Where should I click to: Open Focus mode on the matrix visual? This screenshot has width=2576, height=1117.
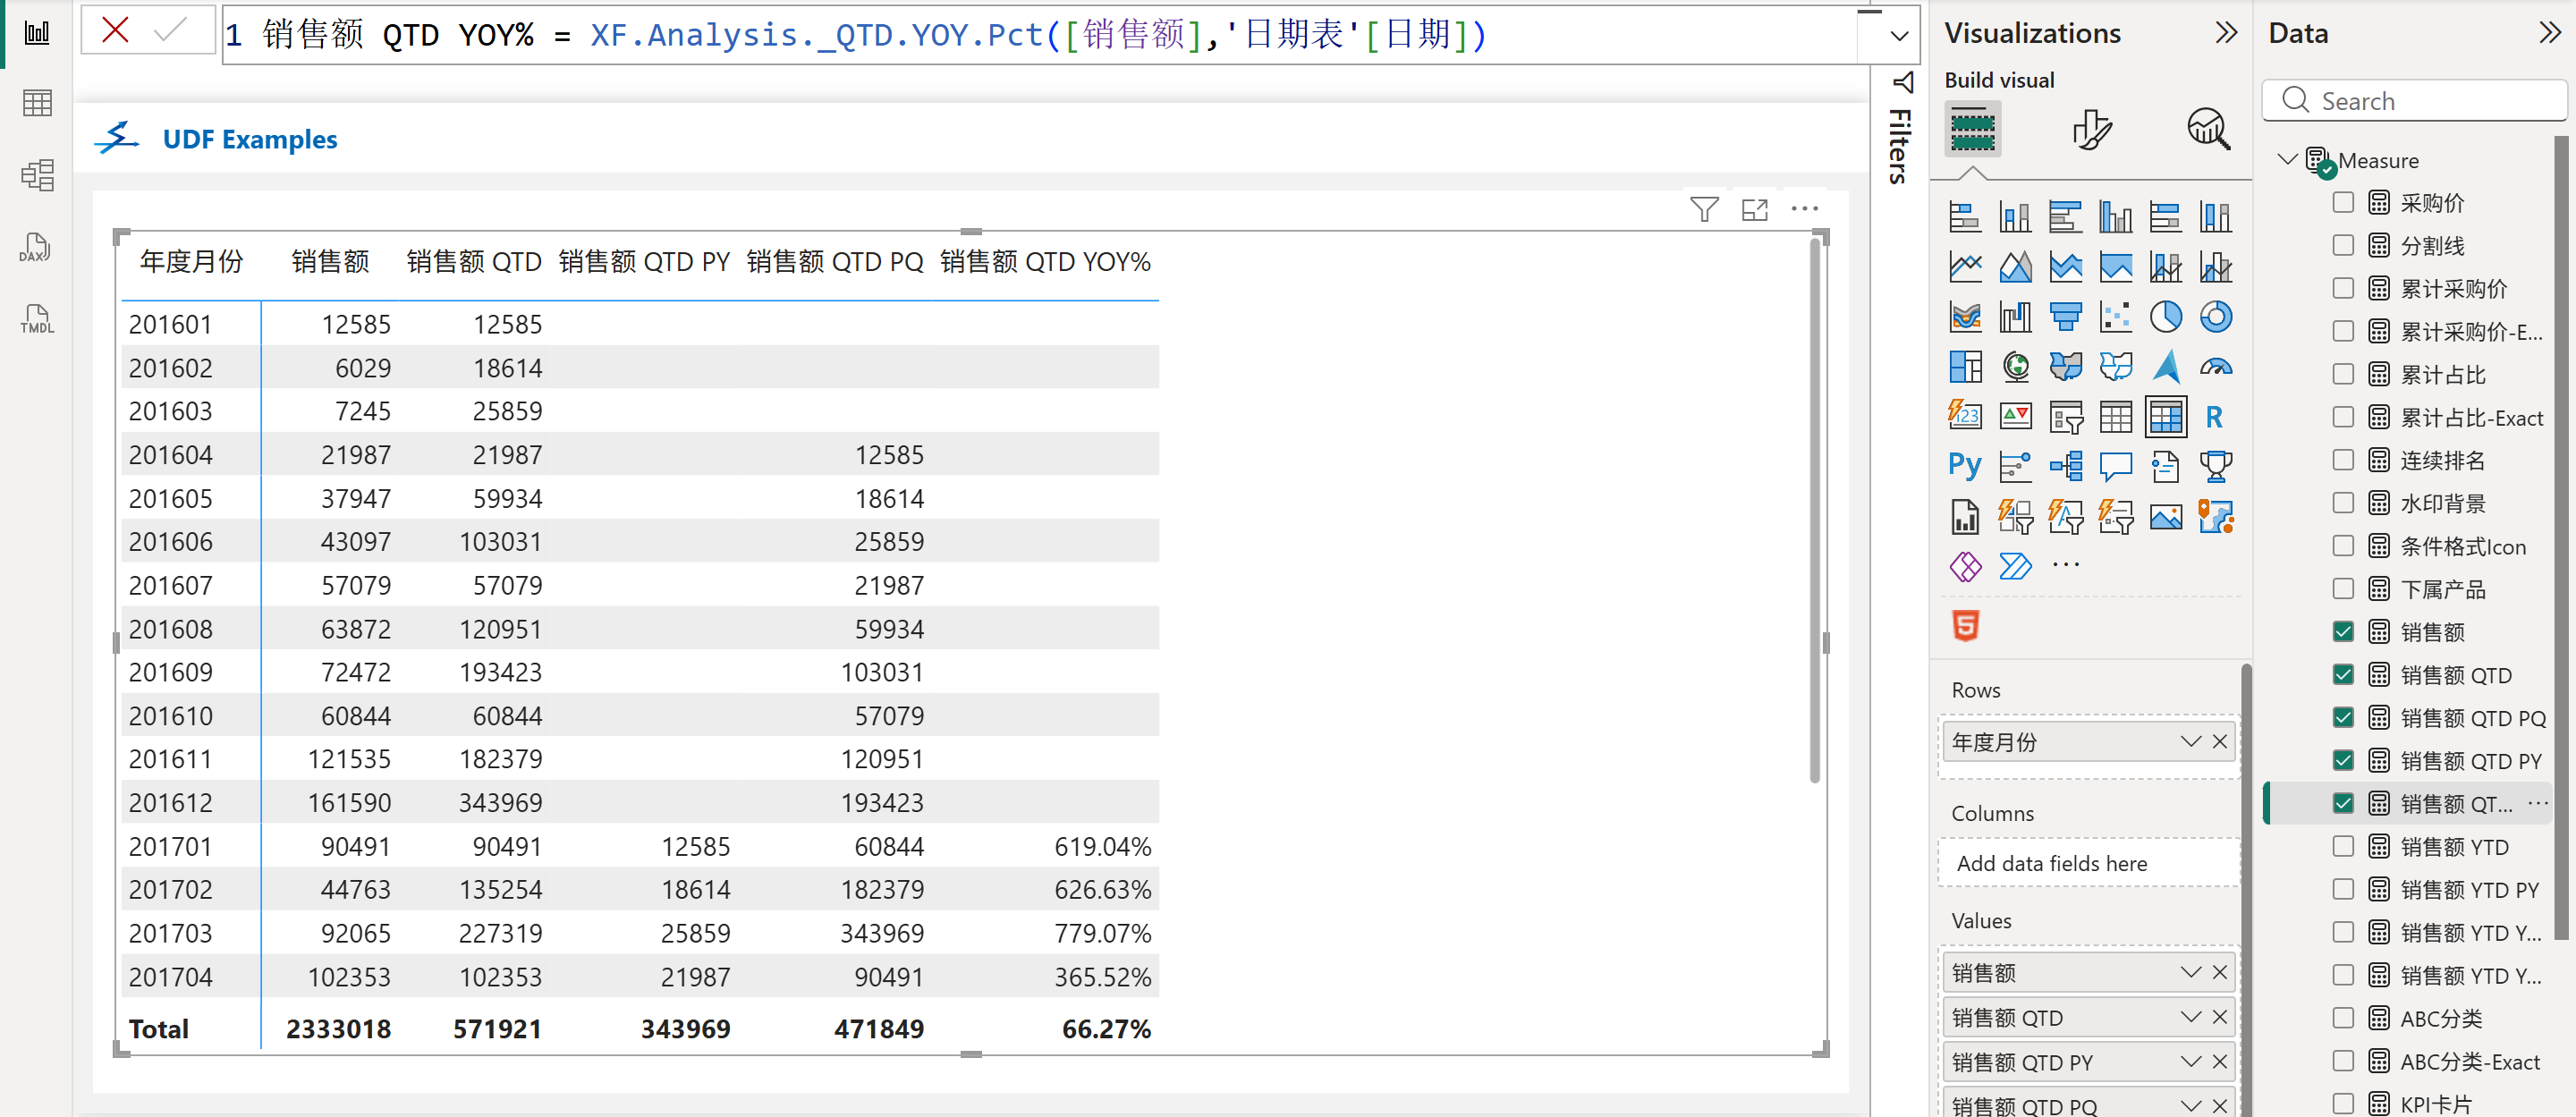coord(1754,209)
